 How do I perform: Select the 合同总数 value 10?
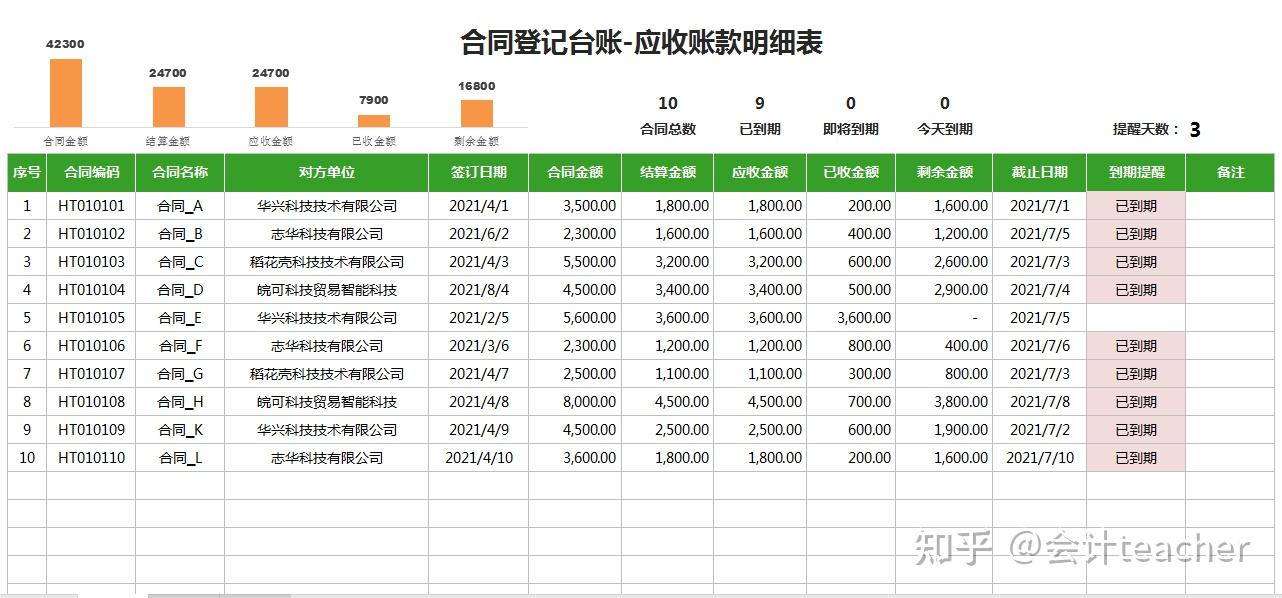click(x=668, y=103)
